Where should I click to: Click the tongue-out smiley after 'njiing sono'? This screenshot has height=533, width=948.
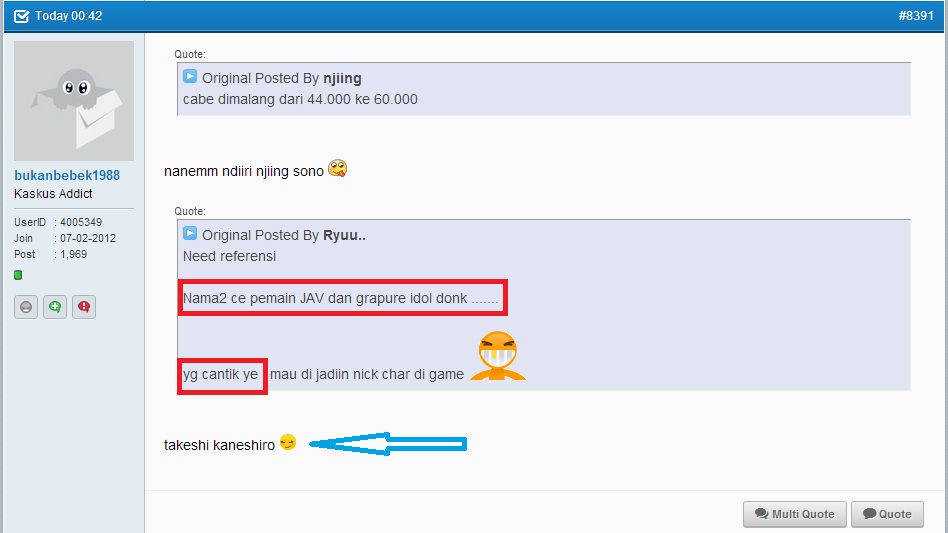coord(338,170)
